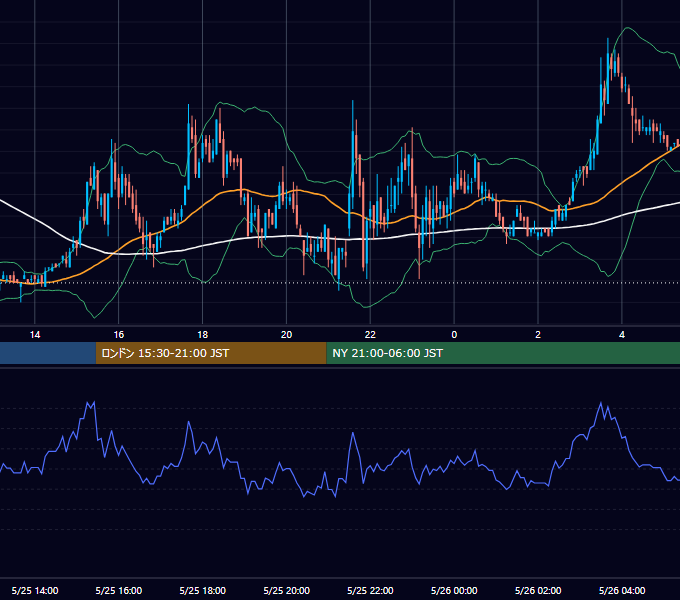Click the 5/26 04:00 date label

click(x=622, y=590)
